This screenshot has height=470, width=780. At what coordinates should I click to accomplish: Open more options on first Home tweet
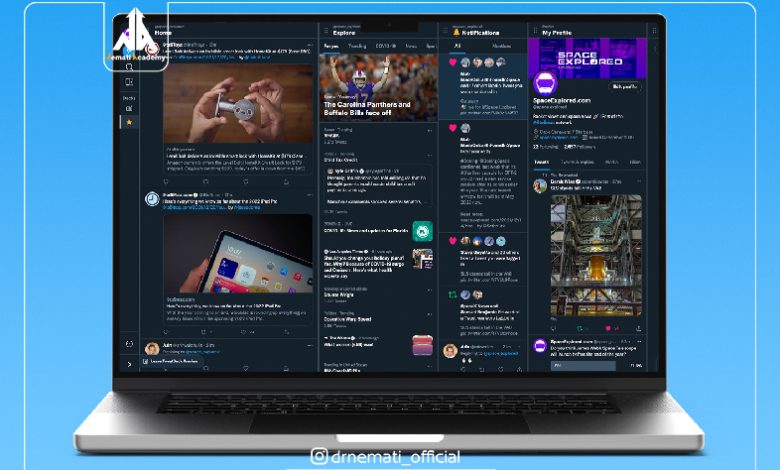pyautogui.click(x=309, y=45)
